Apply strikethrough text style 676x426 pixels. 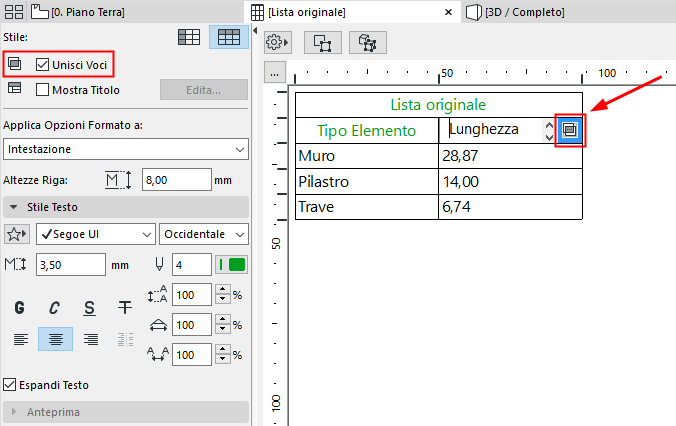click(x=125, y=308)
